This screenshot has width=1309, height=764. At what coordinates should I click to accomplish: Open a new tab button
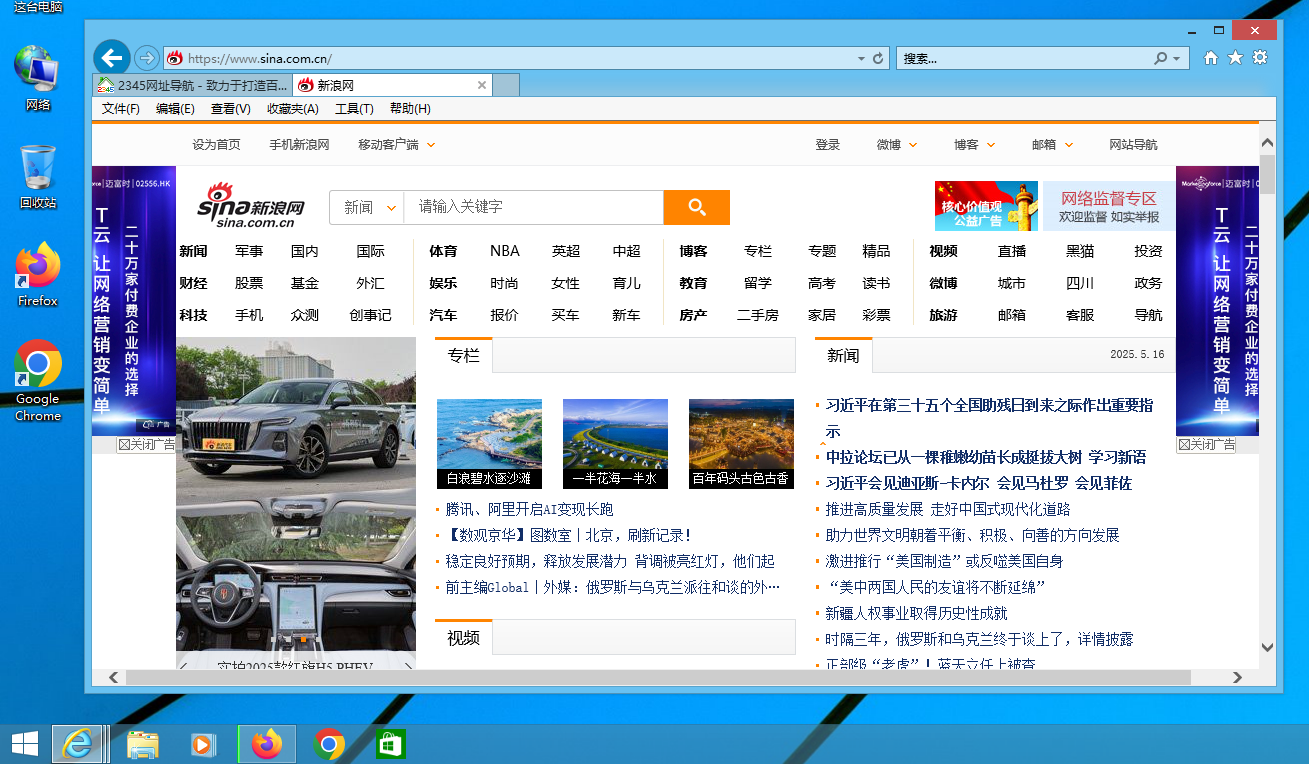[507, 85]
